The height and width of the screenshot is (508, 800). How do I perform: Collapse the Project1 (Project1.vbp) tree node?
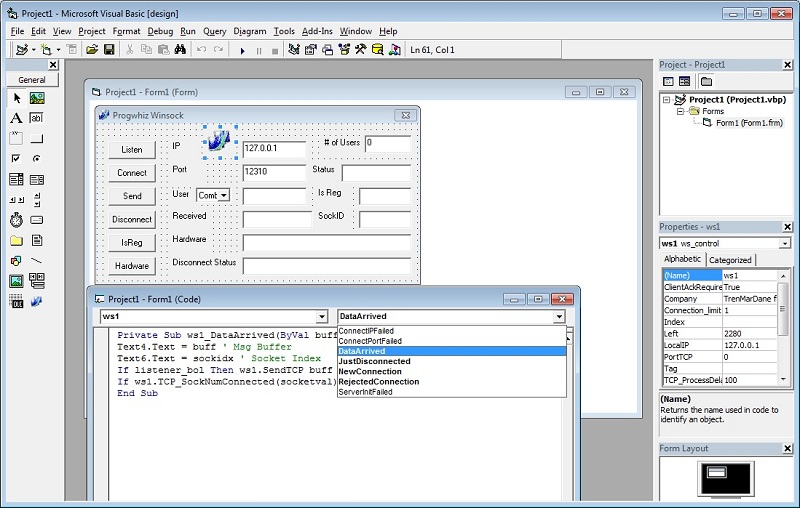pyautogui.click(x=666, y=100)
